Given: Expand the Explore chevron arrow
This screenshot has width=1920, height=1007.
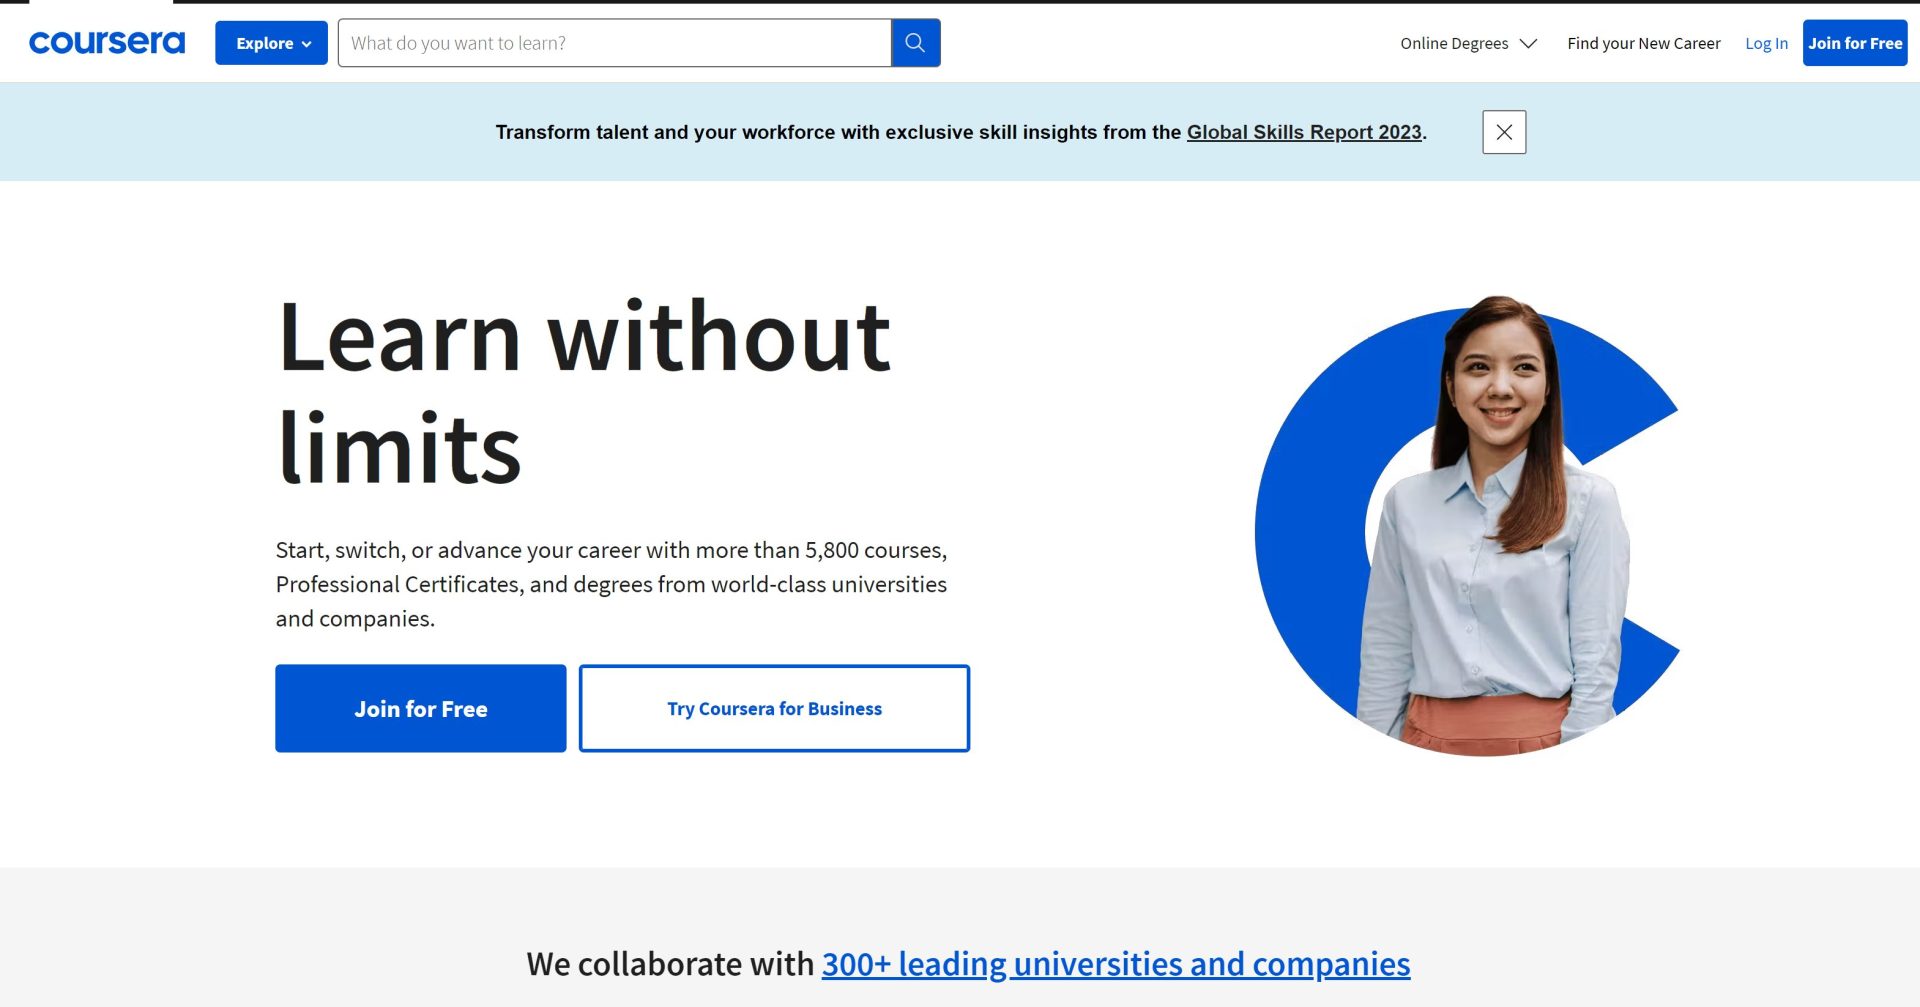Looking at the screenshot, I should (x=307, y=44).
